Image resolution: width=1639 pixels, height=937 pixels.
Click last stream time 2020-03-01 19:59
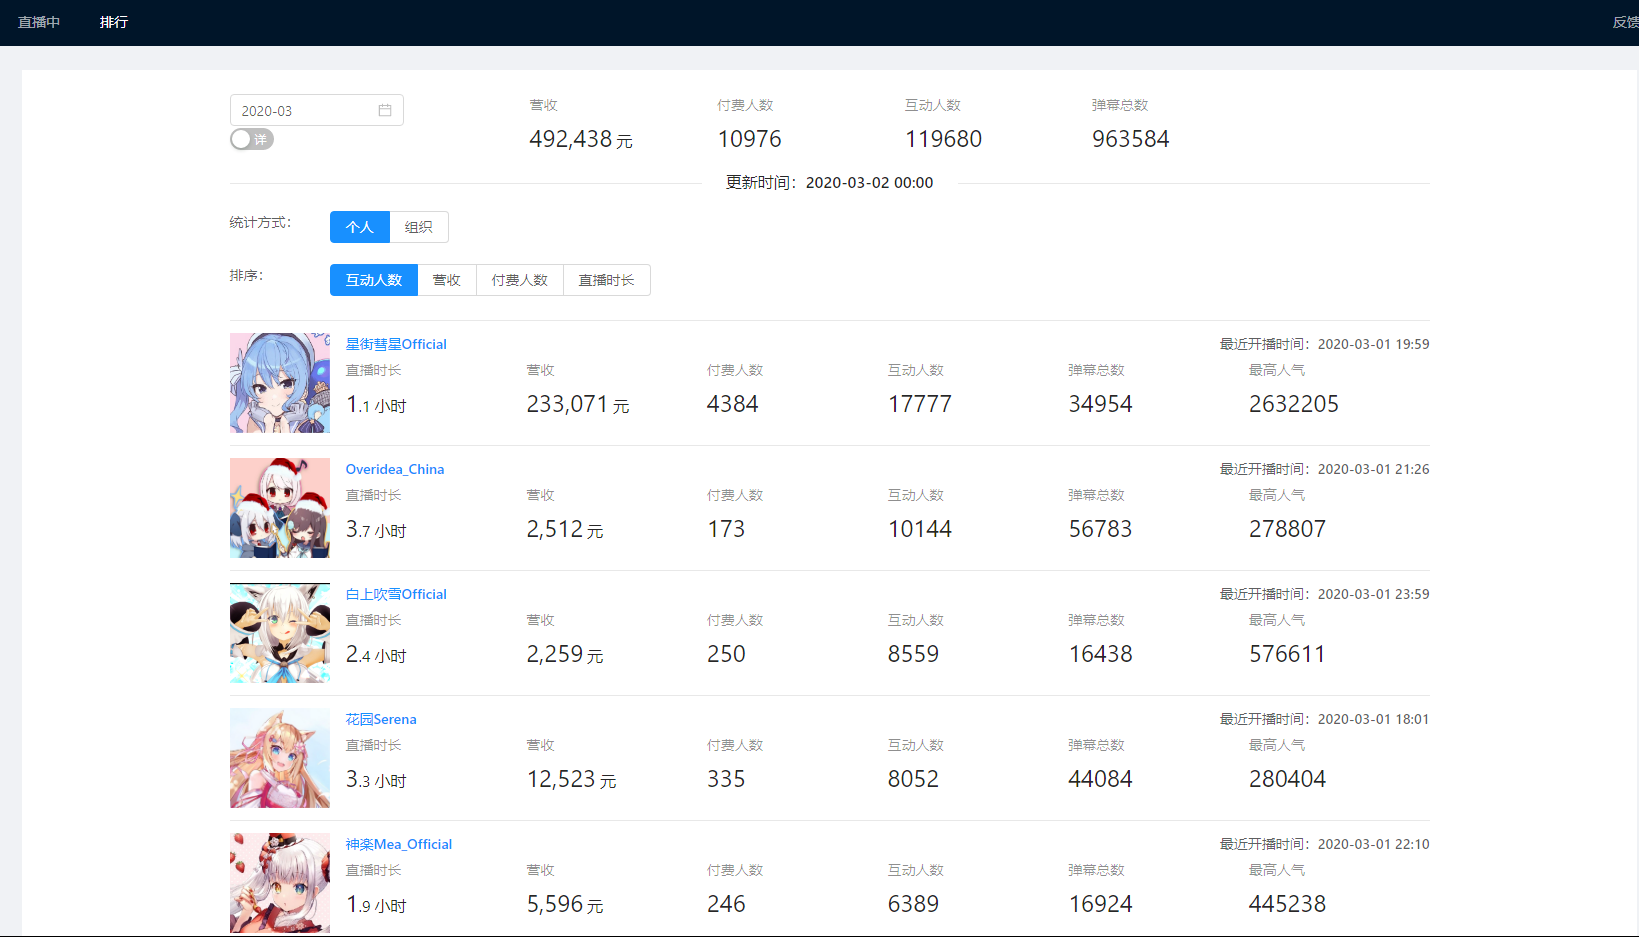pyautogui.click(x=1374, y=344)
